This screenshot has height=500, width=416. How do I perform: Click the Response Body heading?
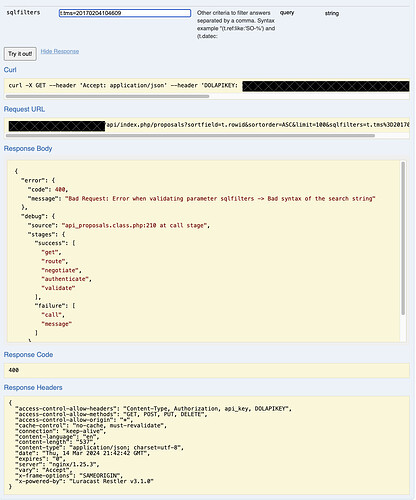[28, 149]
